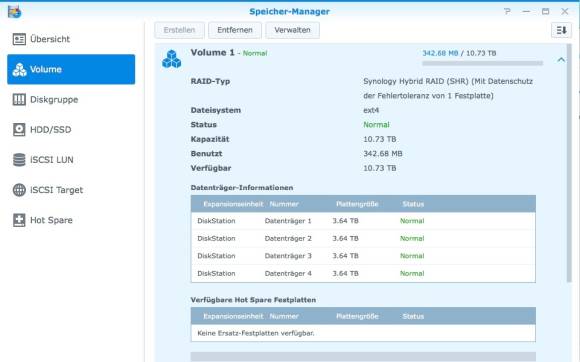This screenshot has height=362, width=580.
Task: Click the Synology Hybrid RAID (SHR) value
Action: coord(448,88)
